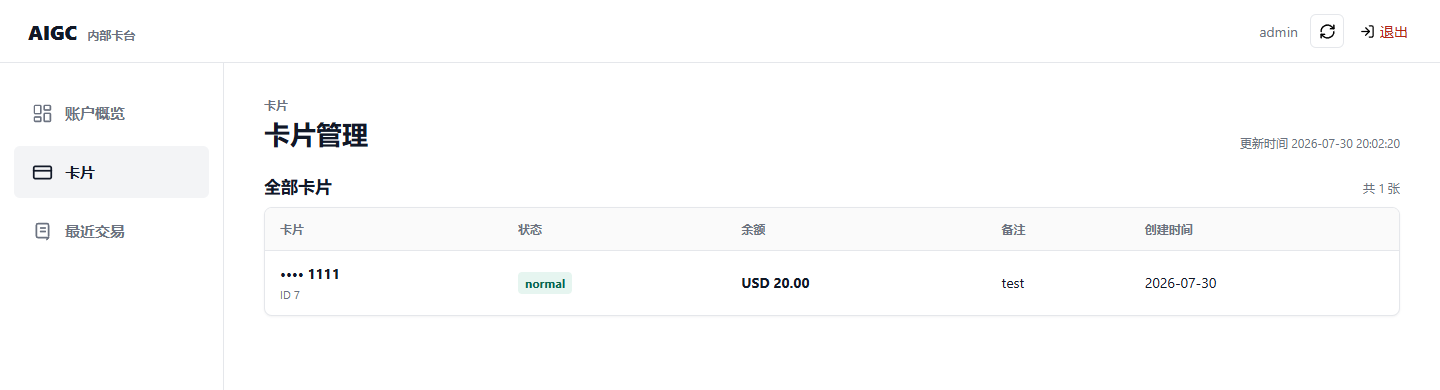1440x390 pixels.
Task: Click the 账户概览 grid icon
Action: click(42, 113)
